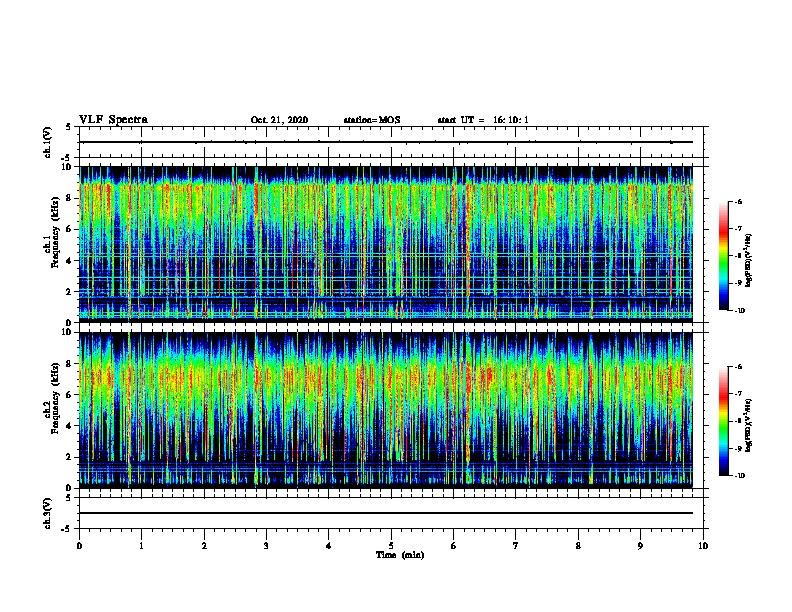
Task: Select the date text "Oct. 21, 2020"
Action: tap(279, 120)
